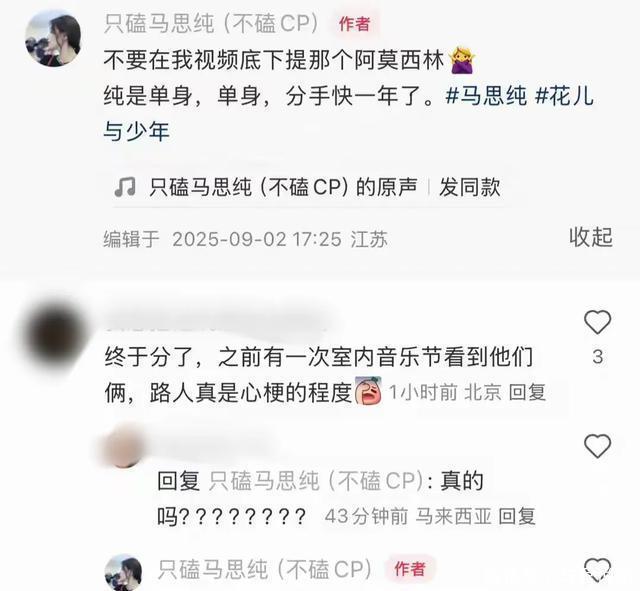Tap the 作者 badge in bottom reply
The height and width of the screenshot is (591, 640).
coord(409,569)
